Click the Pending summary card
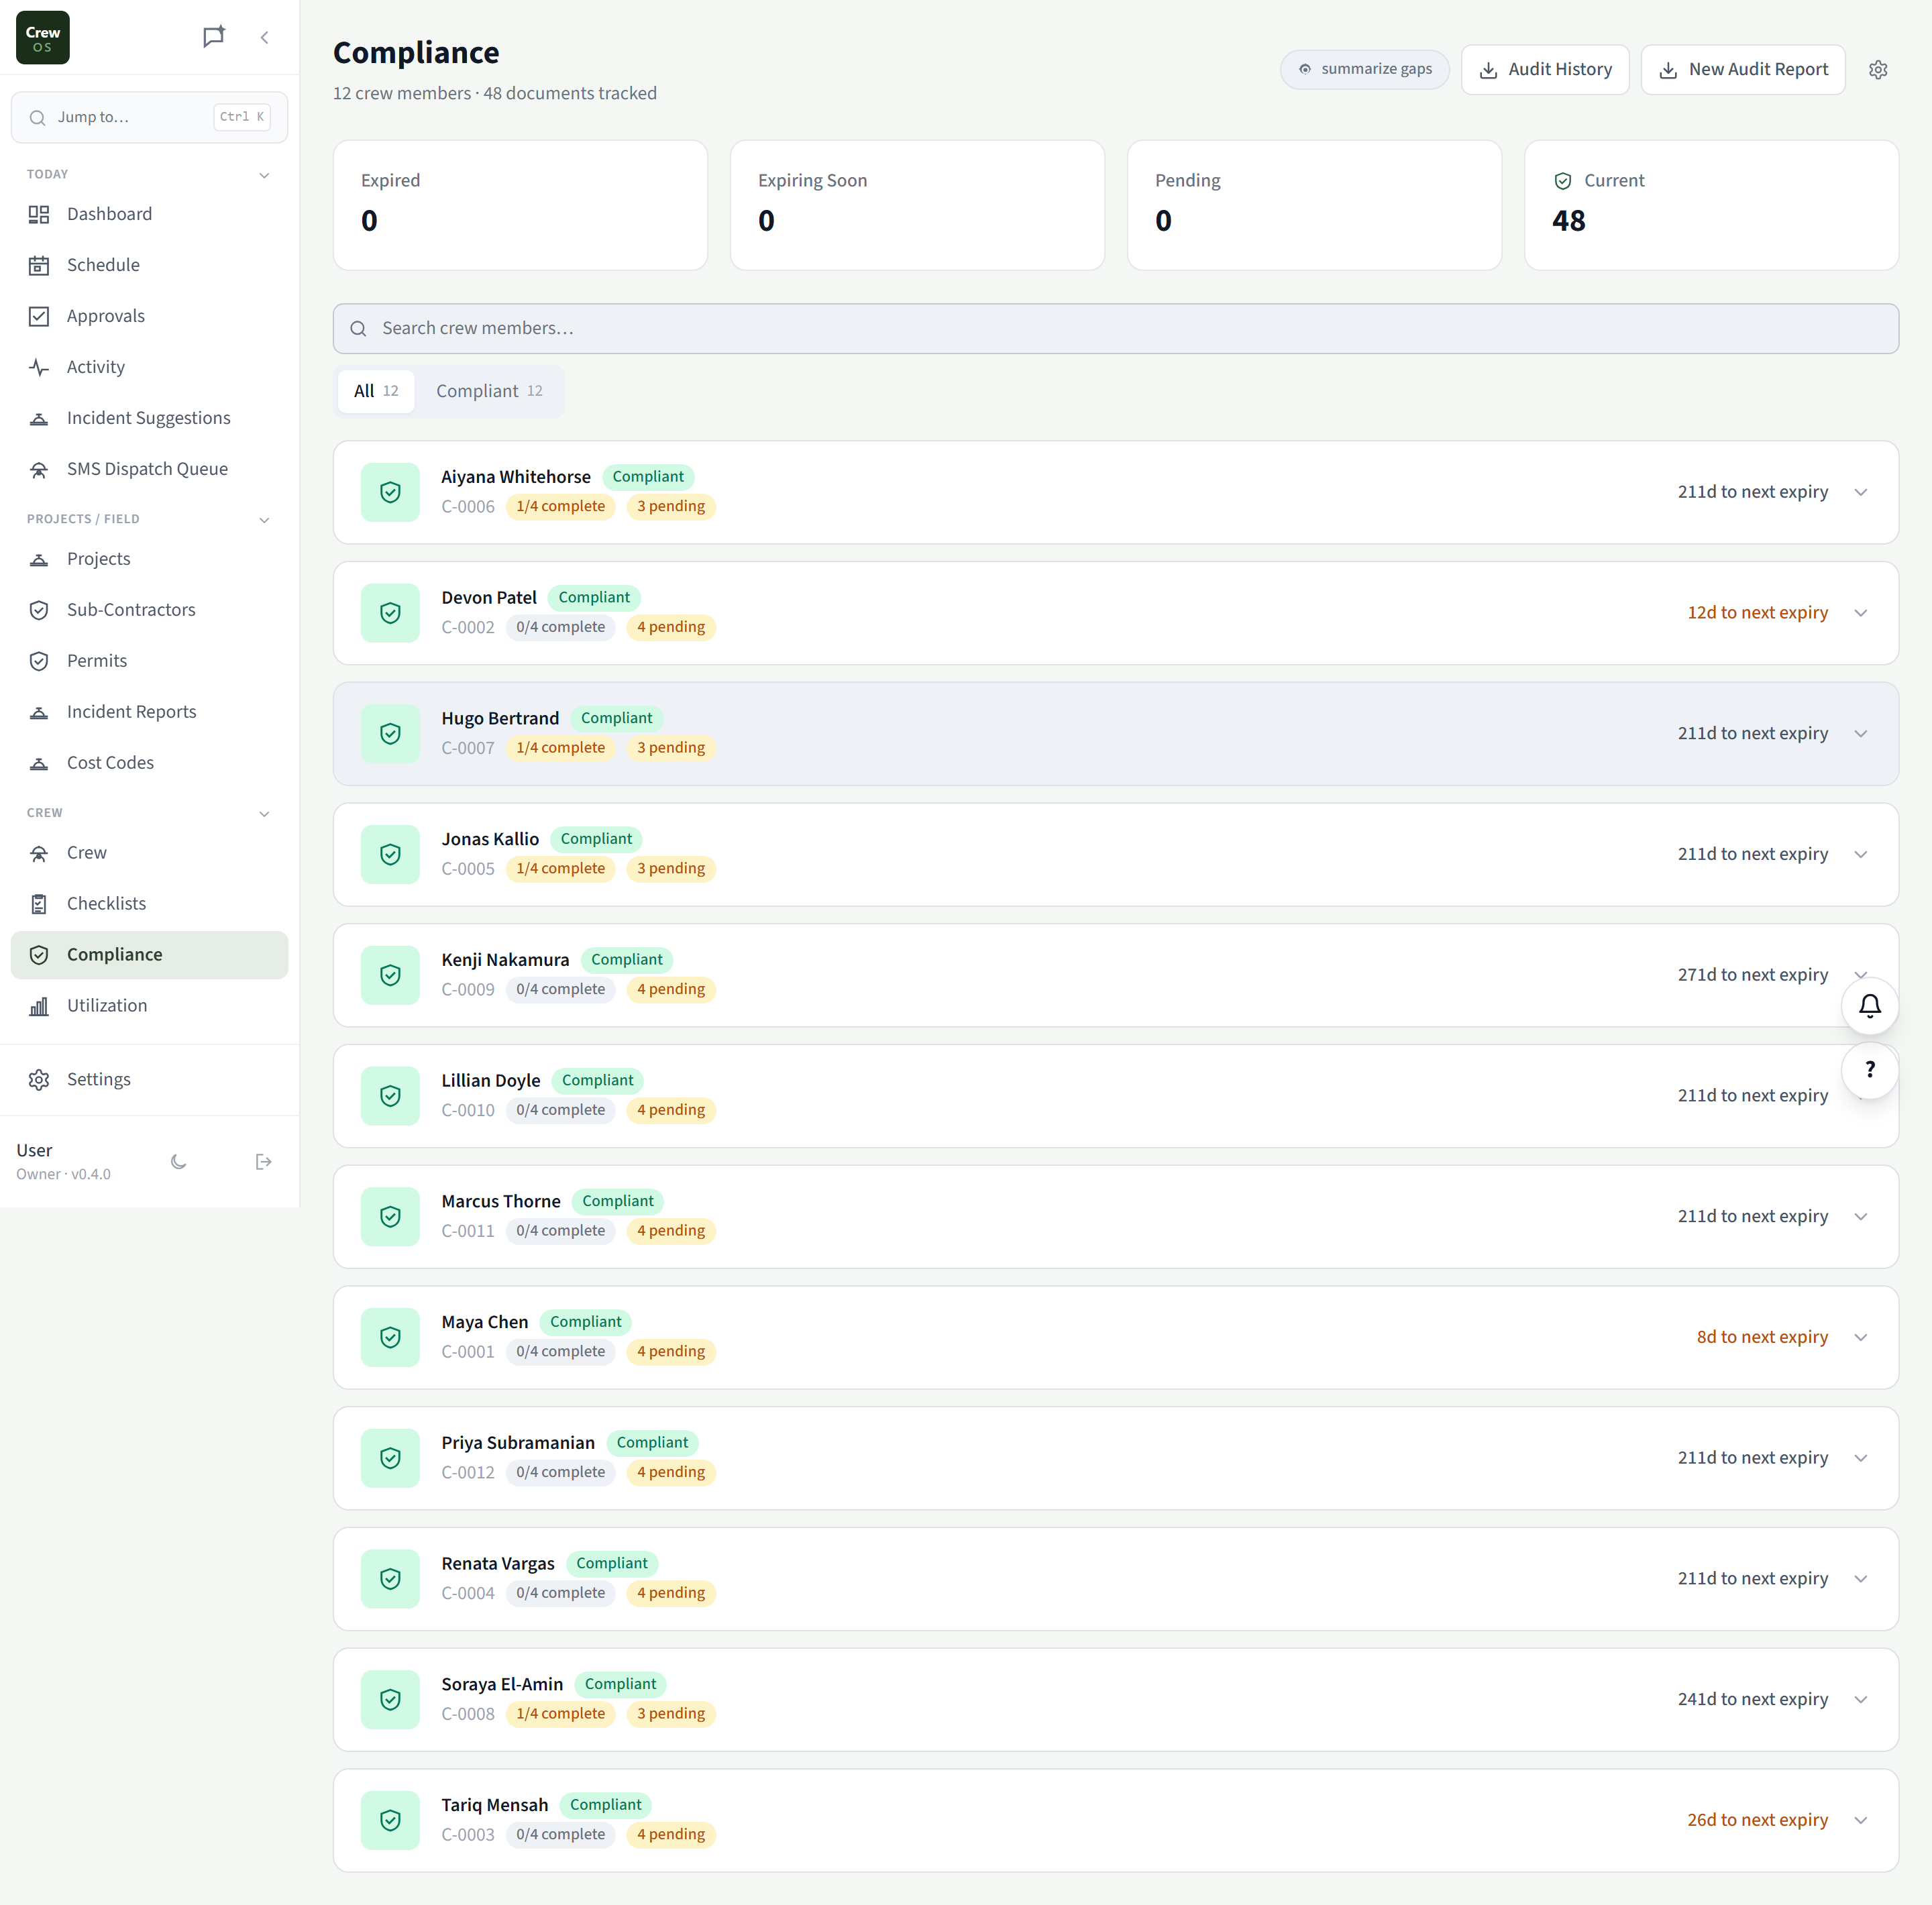Image resolution: width=1932 pixels, height=1905 pixels. (1314, 205)
